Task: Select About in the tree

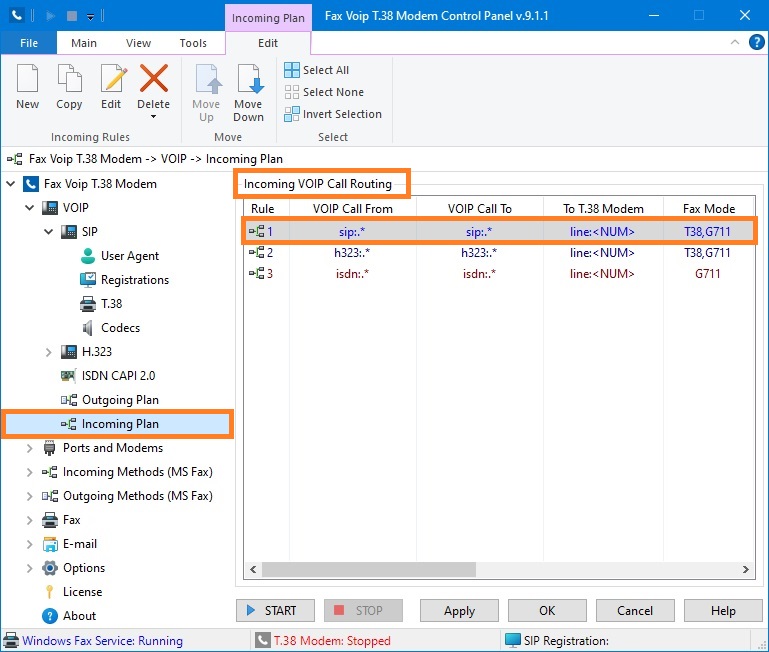Action: tap(70, 616)
